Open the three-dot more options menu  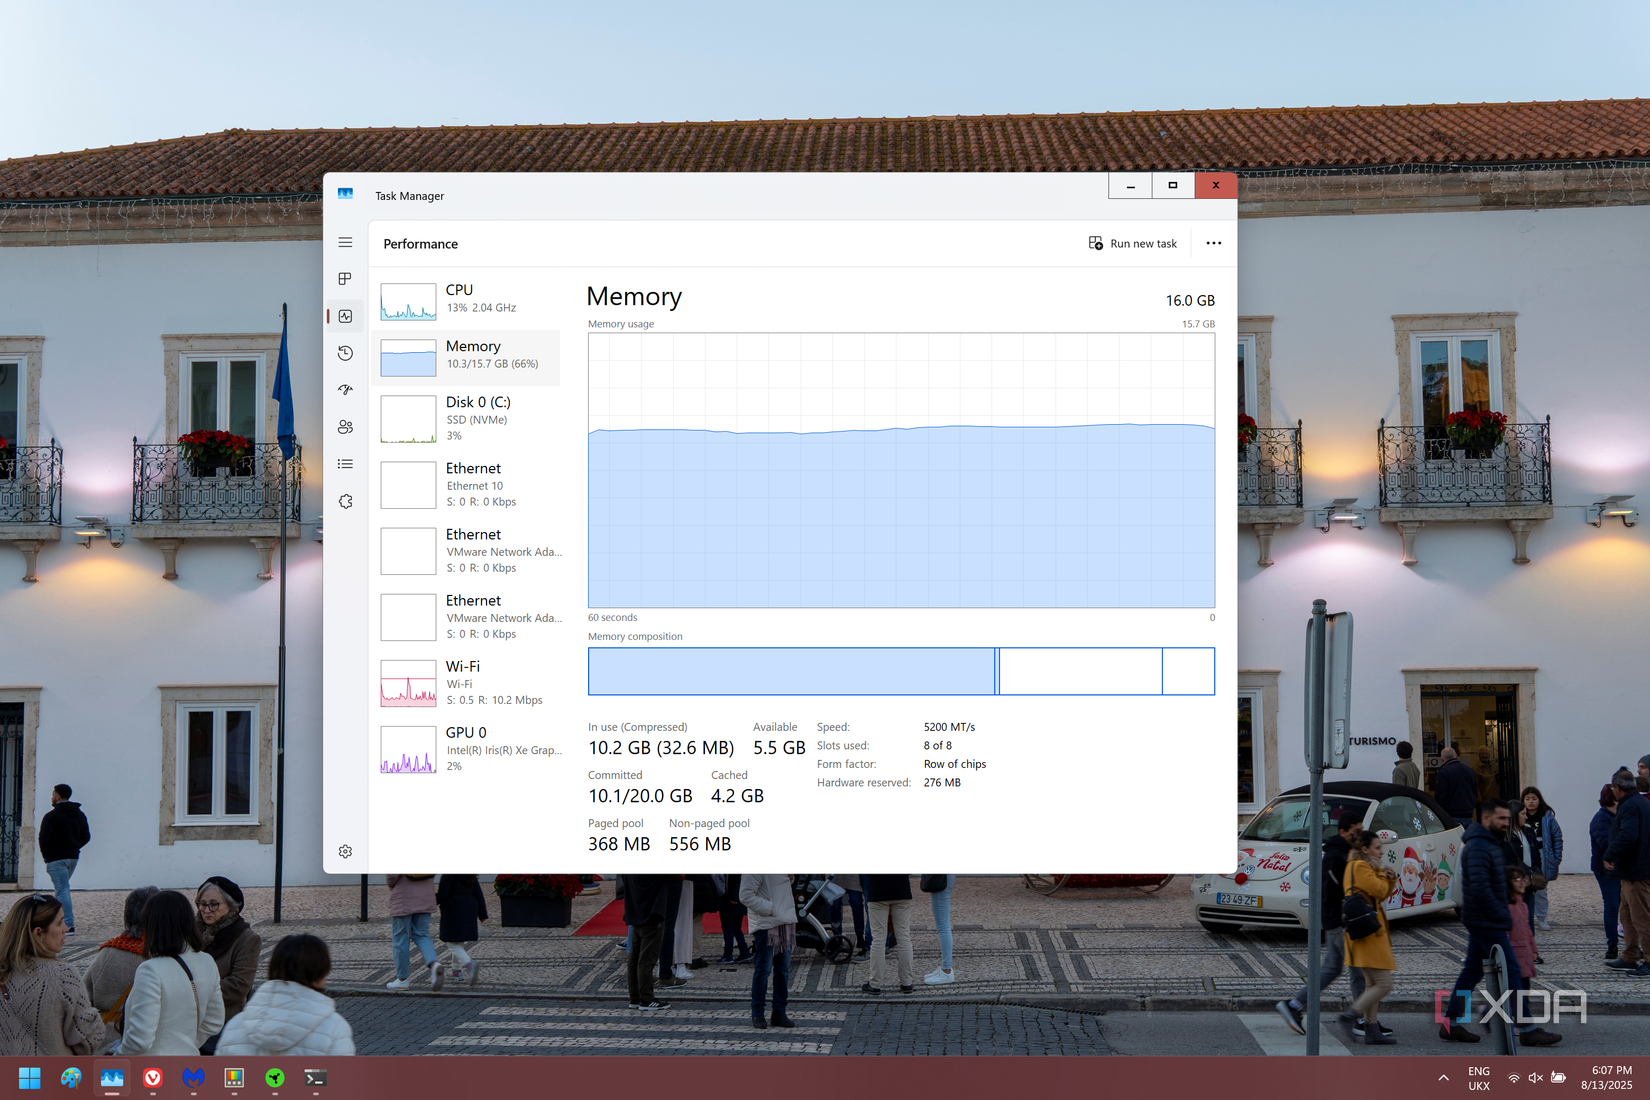tap(1213, 243)
